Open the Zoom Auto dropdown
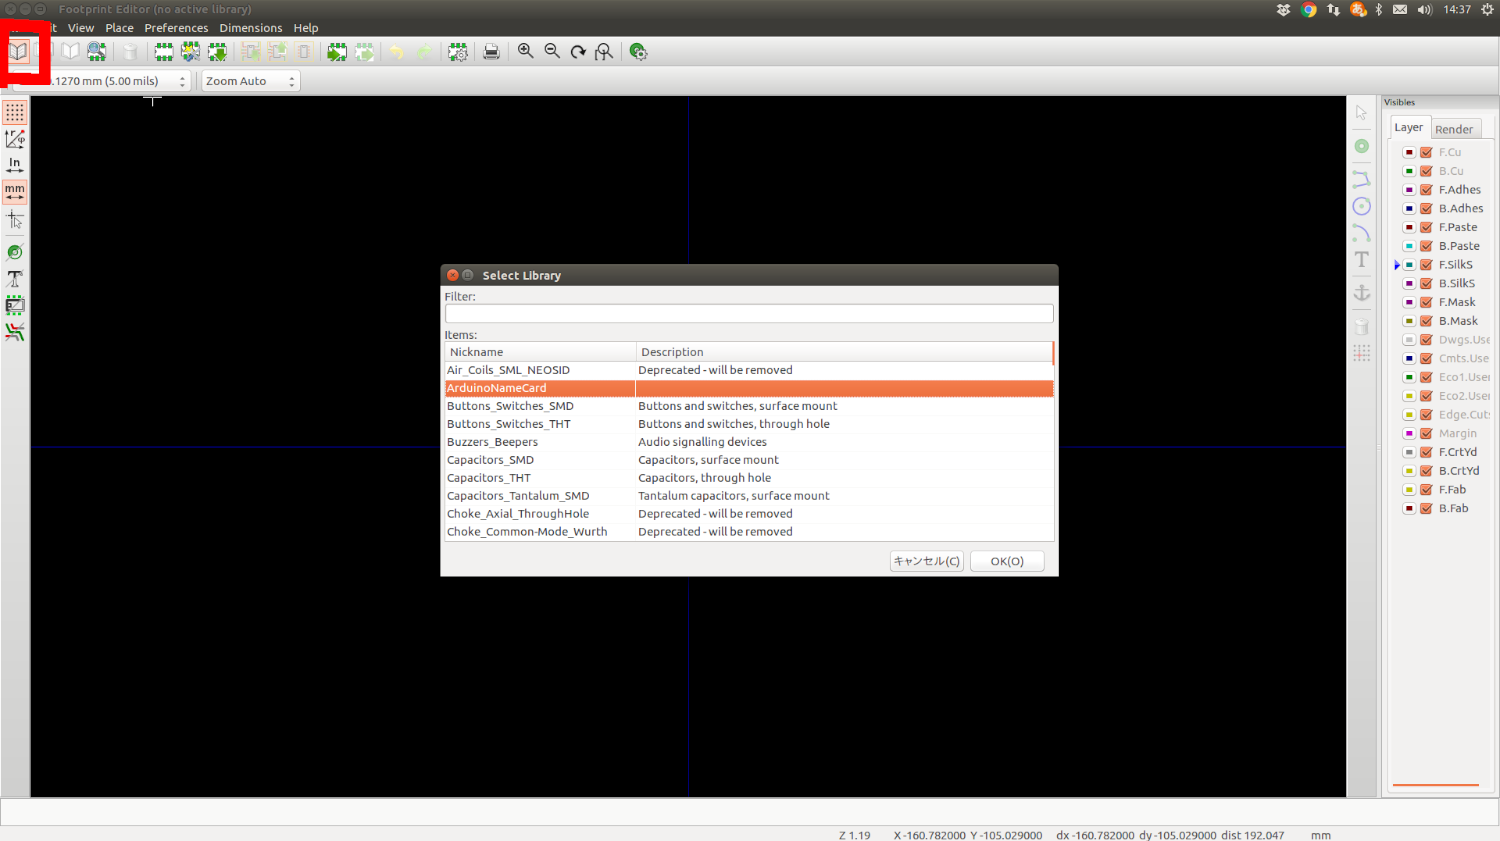 (250, 81)
